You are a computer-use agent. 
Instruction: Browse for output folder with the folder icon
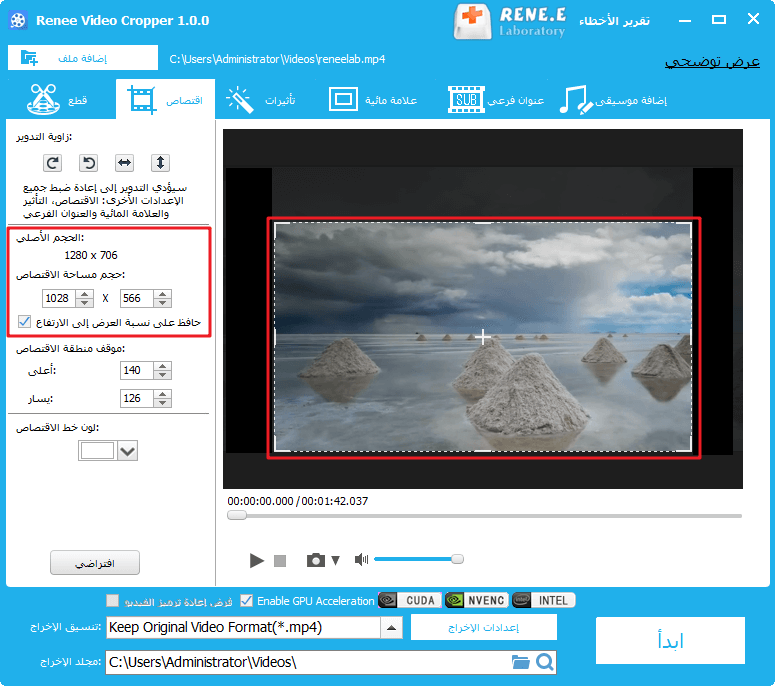point(520,662)
